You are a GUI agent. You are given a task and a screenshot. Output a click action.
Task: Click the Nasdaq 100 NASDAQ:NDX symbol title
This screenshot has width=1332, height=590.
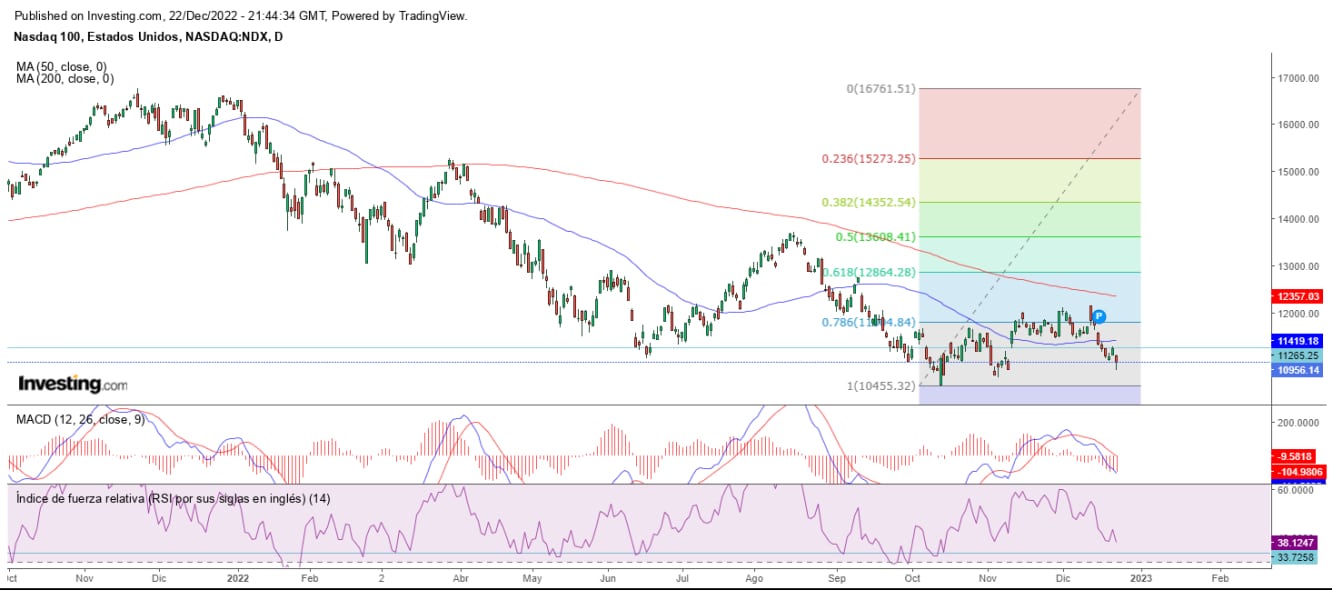(149, 37)
